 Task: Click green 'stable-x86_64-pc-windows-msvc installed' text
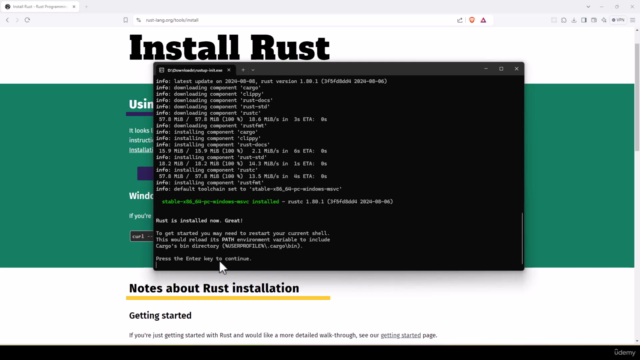pos(220,202)
